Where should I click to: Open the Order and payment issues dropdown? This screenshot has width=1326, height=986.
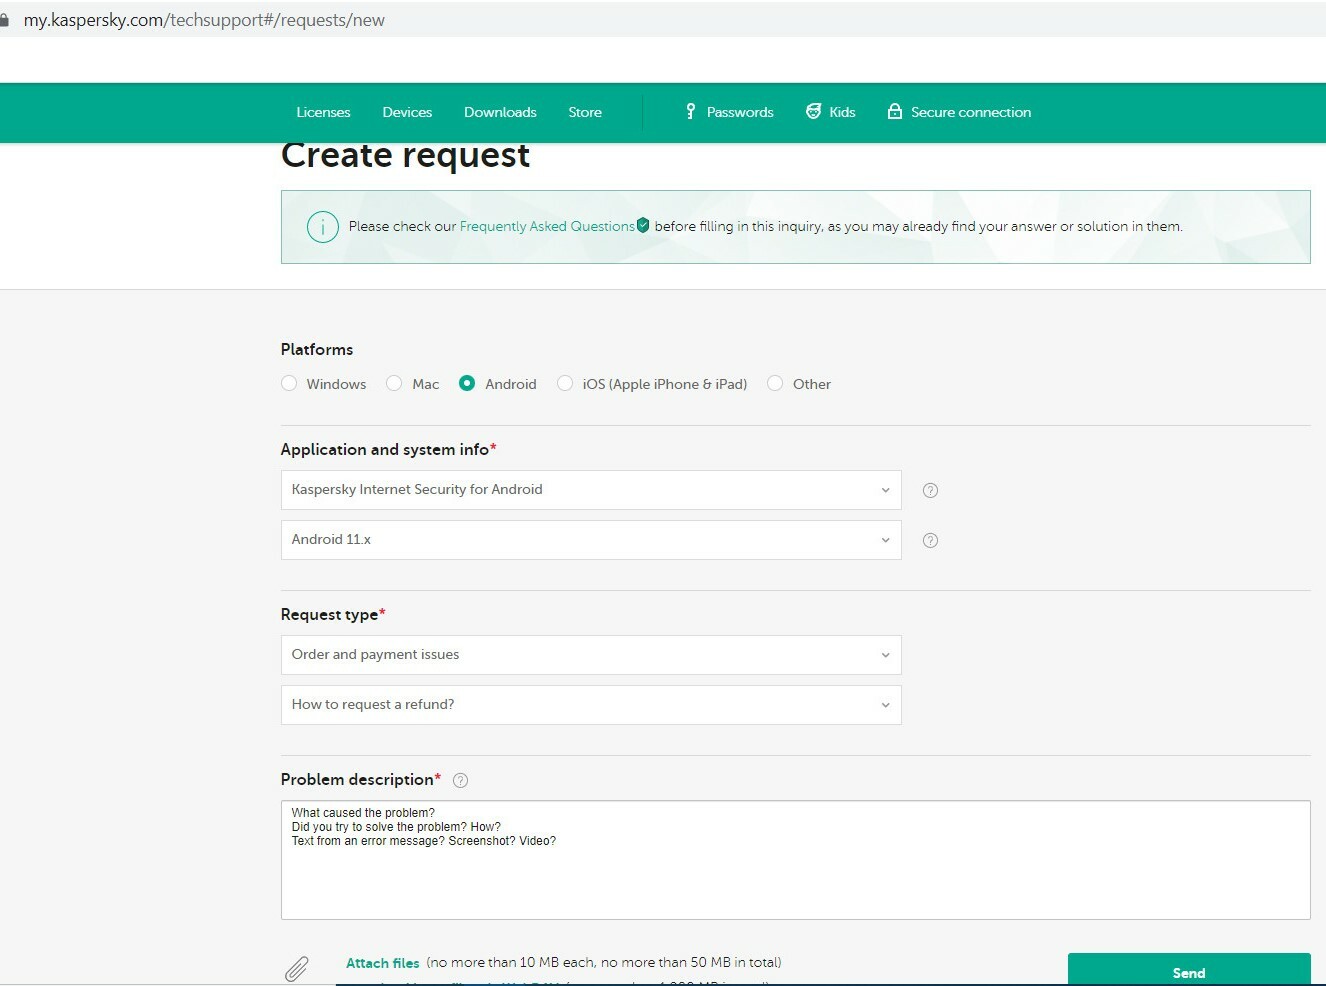click(x=591, y=655)
